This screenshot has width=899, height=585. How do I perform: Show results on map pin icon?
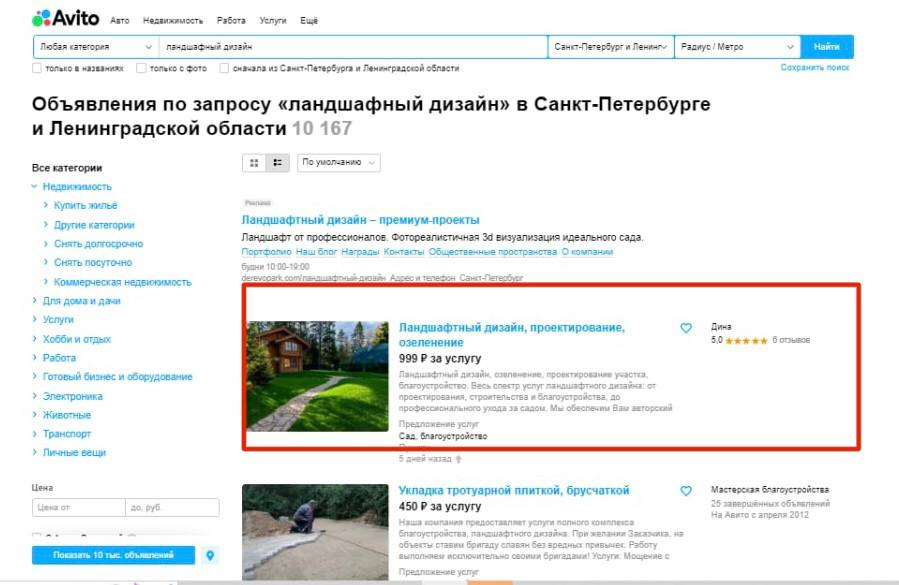click(x=210, y=555)
